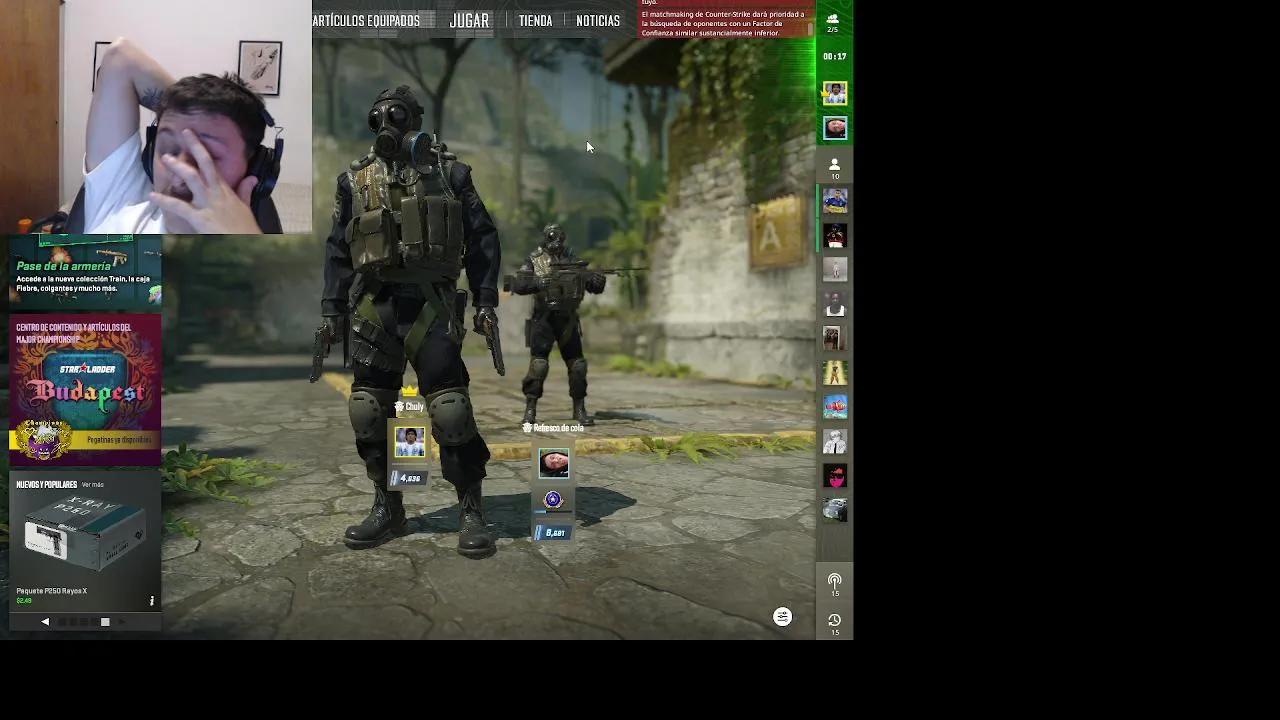Click Chuly's 4,636 rating badge
This screenshot has width=1280, height=720.
pos(409,479)
